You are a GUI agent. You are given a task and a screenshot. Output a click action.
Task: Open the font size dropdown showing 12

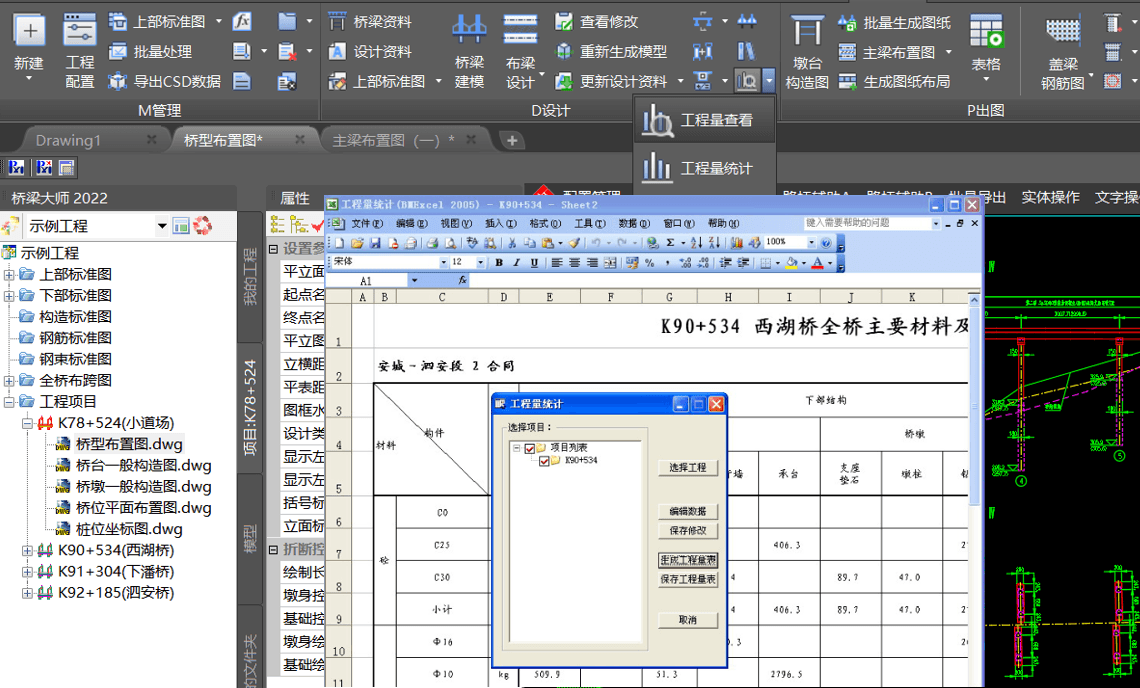(x=484, y=263)
